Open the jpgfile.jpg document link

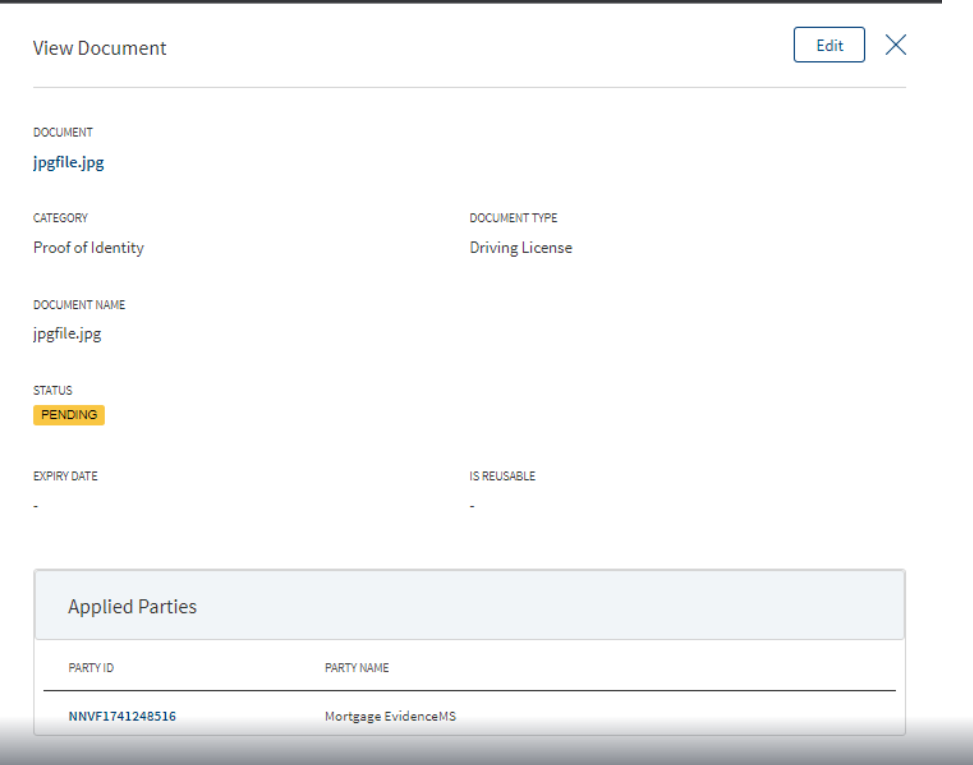click(x=68, y=163)
